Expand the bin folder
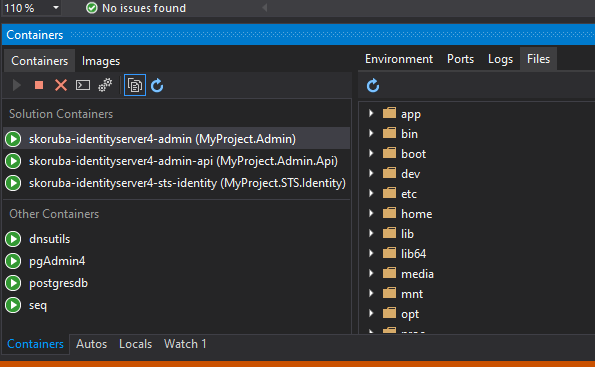The image size is (595, 367). [x=371, y=133]
